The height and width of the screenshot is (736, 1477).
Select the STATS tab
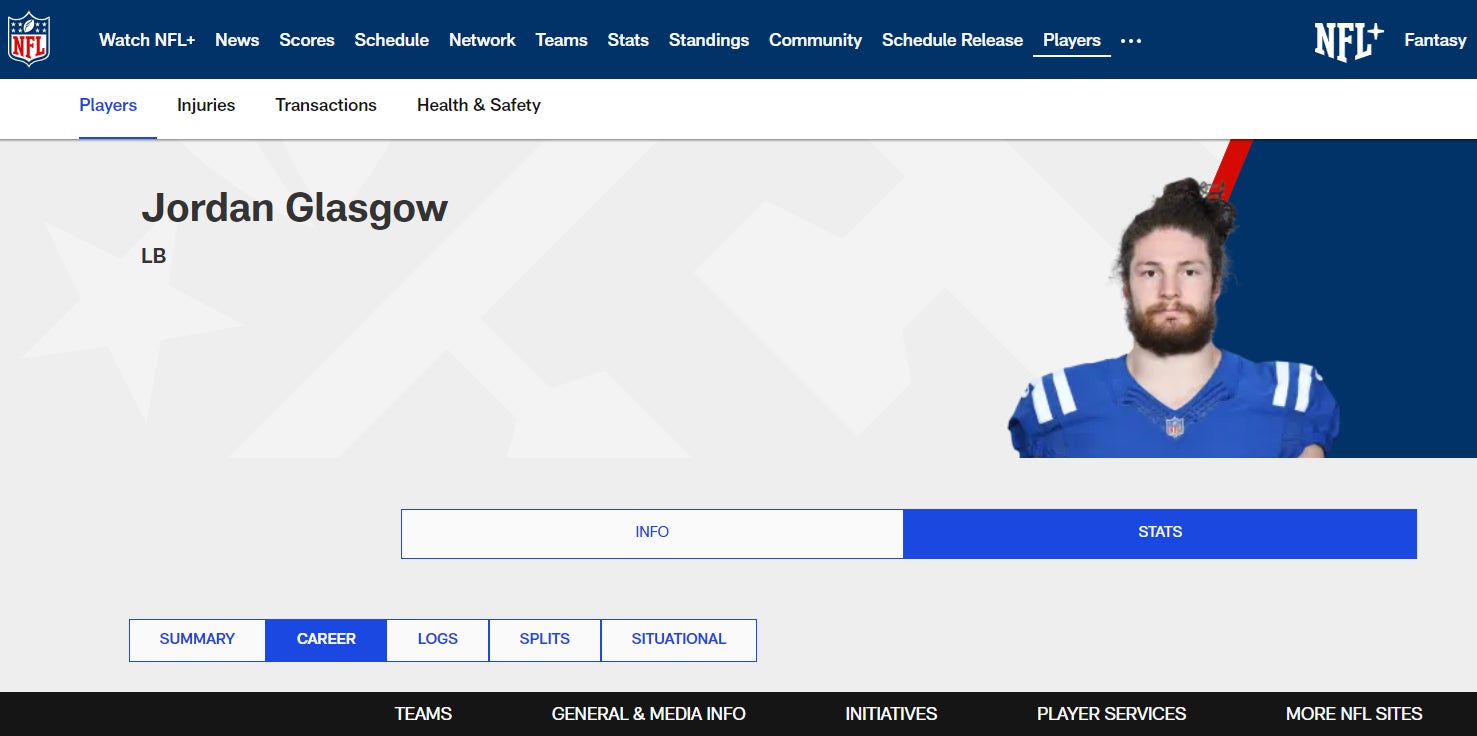click(x=1160, y=533)
